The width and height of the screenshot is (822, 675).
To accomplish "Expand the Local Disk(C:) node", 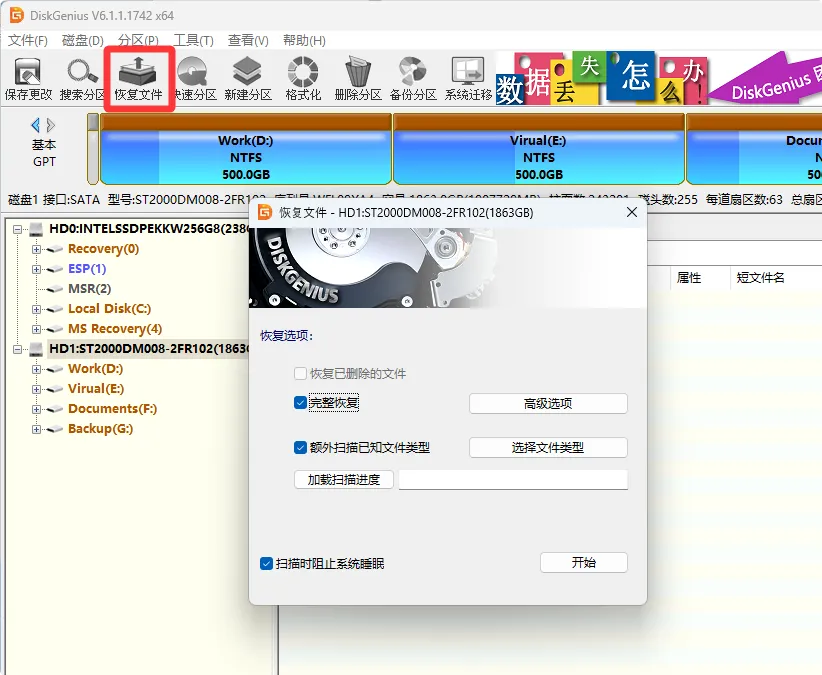I will coord(36,309).
